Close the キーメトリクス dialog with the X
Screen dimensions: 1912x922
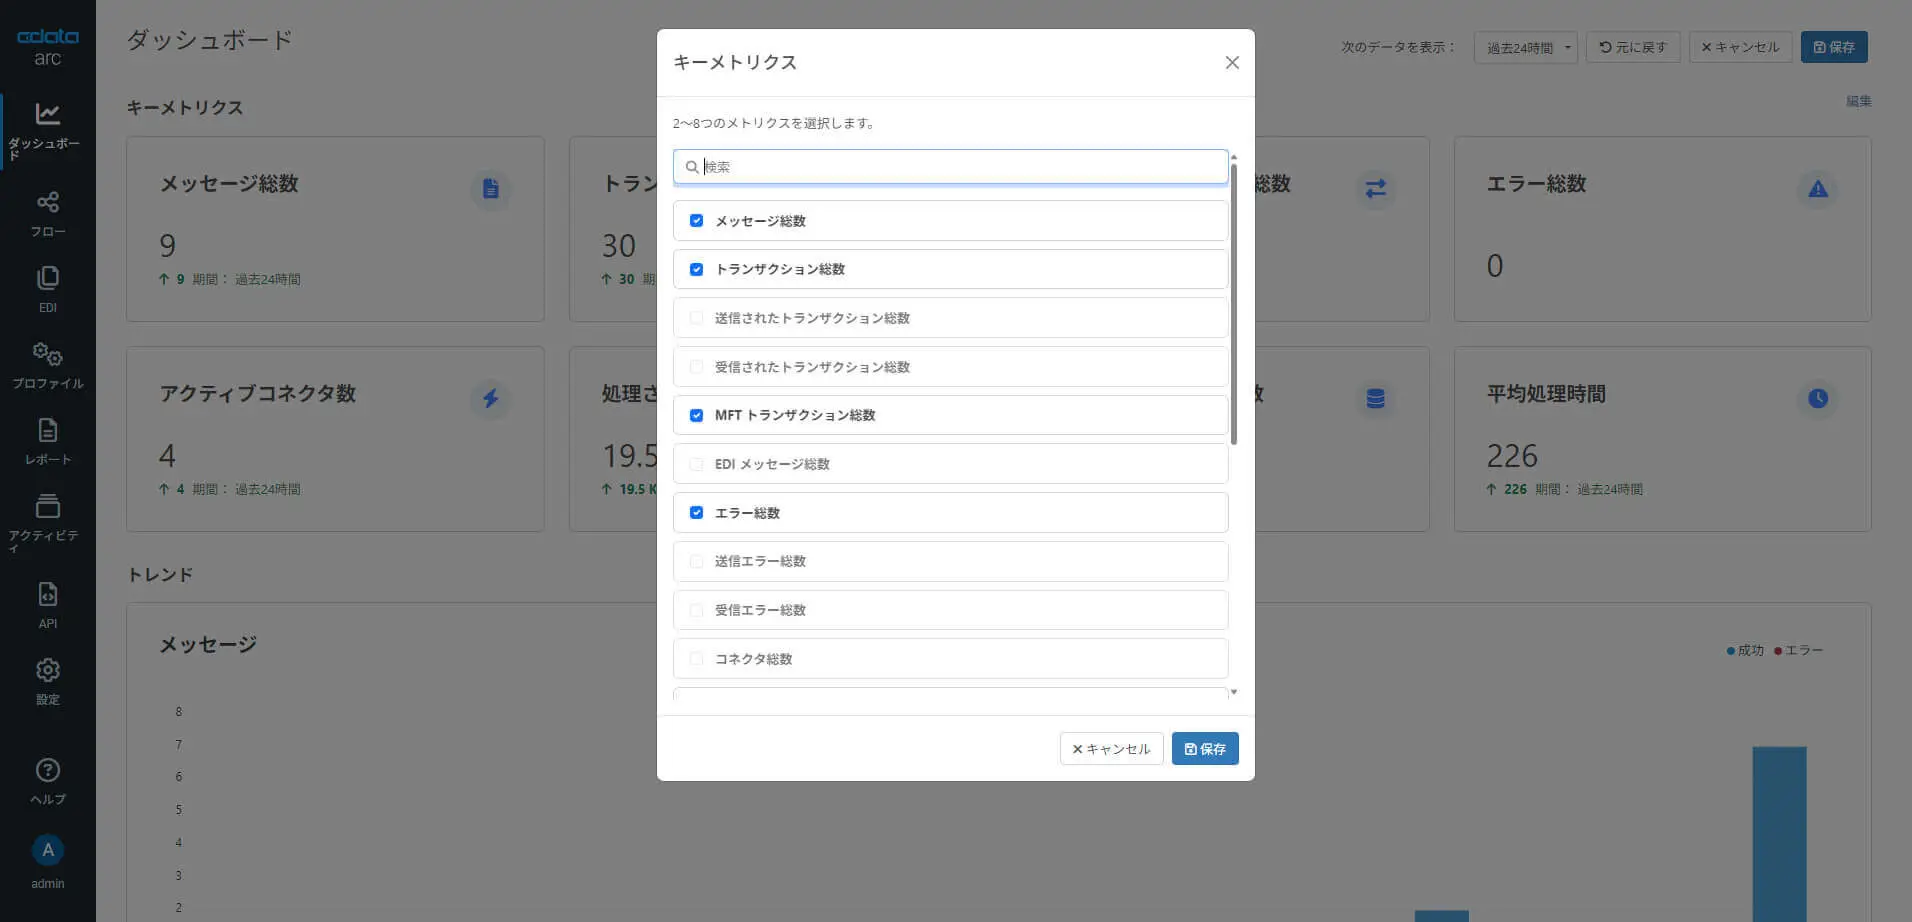pyautogui.click(x=1232, y=63)
